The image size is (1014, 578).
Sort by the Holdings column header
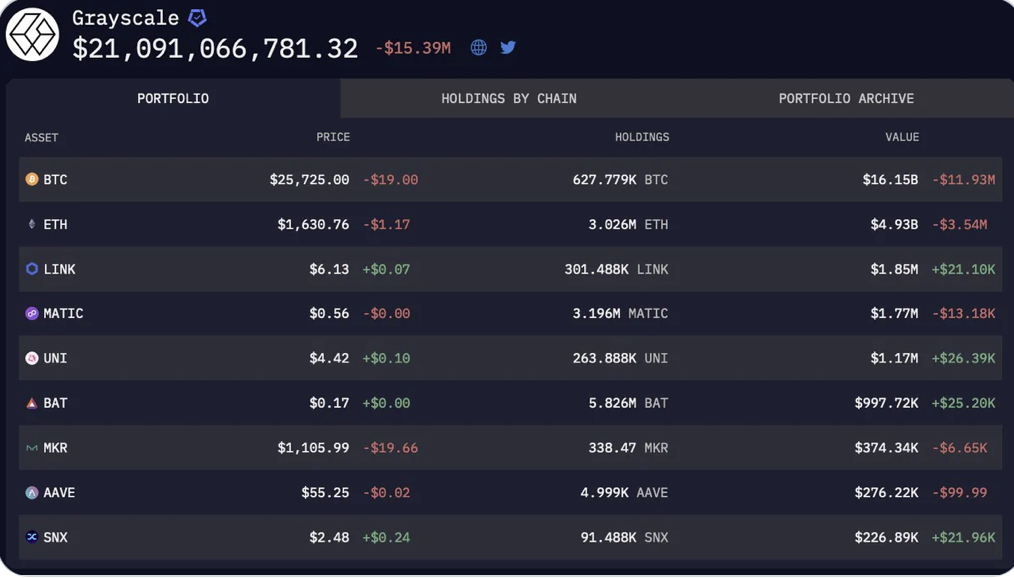642,137
